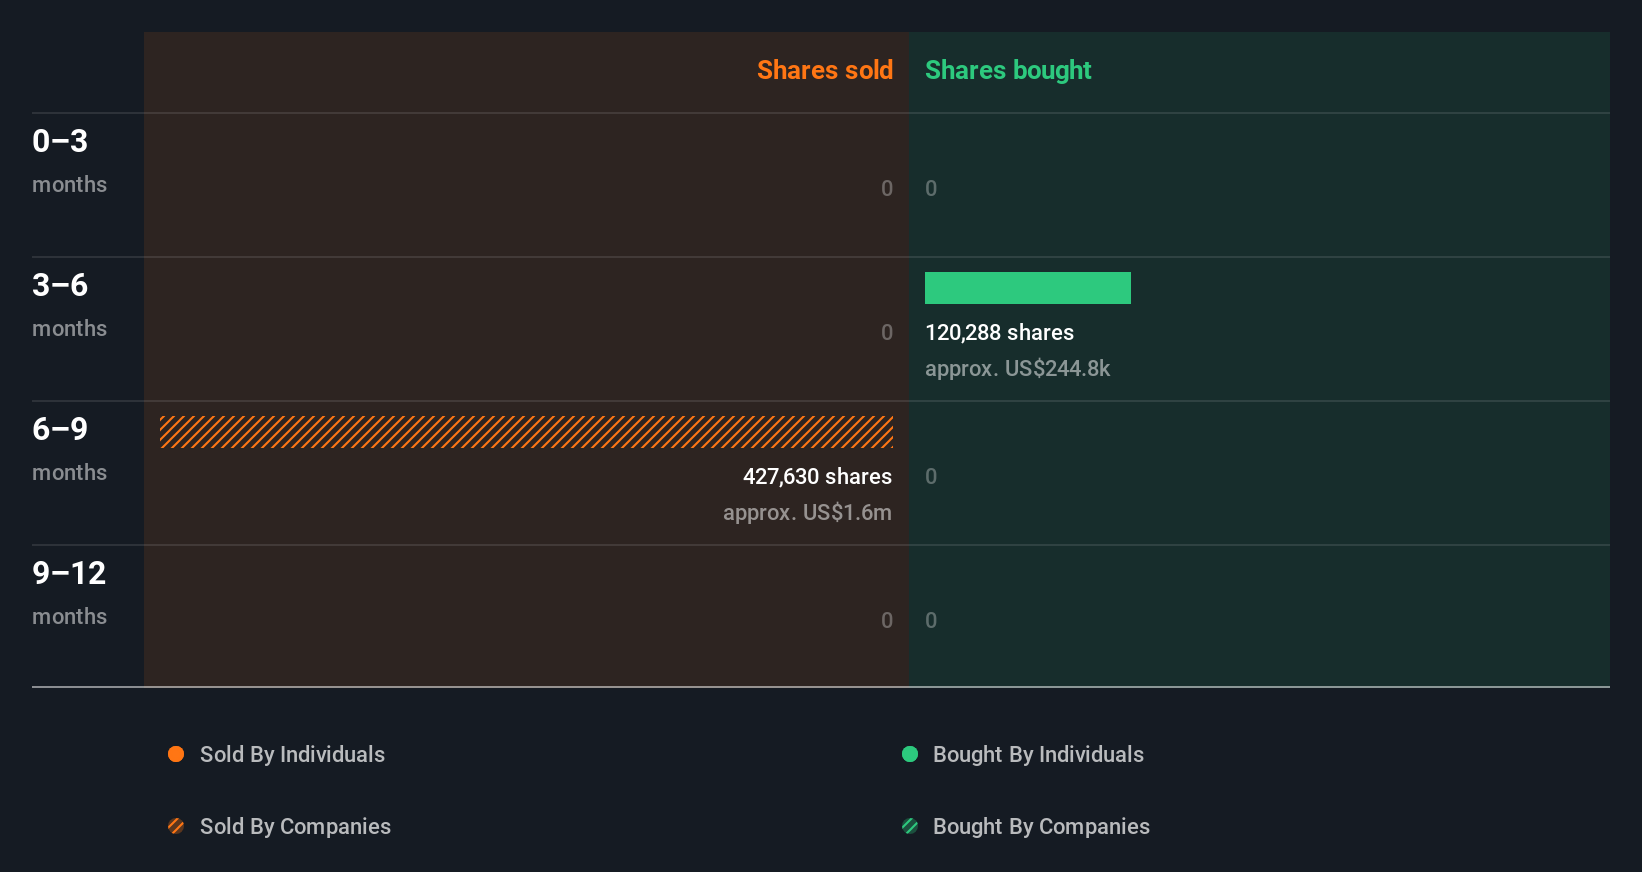This screenshot has height=872, width=1642.
Task: Click the Bought By Individuals legend label
Action: [1038, 755]
